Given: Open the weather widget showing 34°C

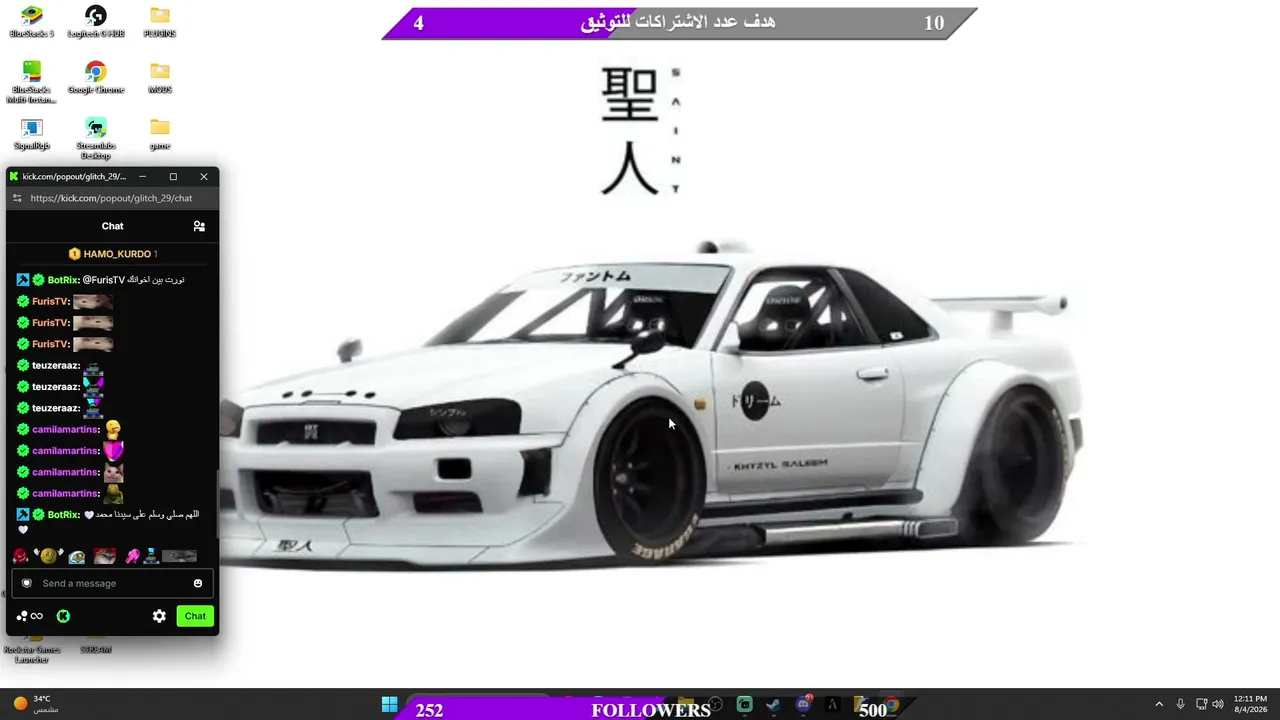Looking at the screenshot, I should [x=35, y=704].
